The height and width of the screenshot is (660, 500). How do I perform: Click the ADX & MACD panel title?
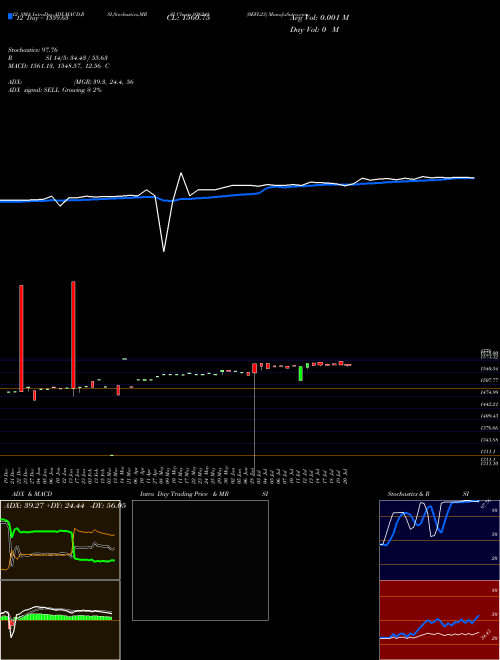click(x=32, y=494)
